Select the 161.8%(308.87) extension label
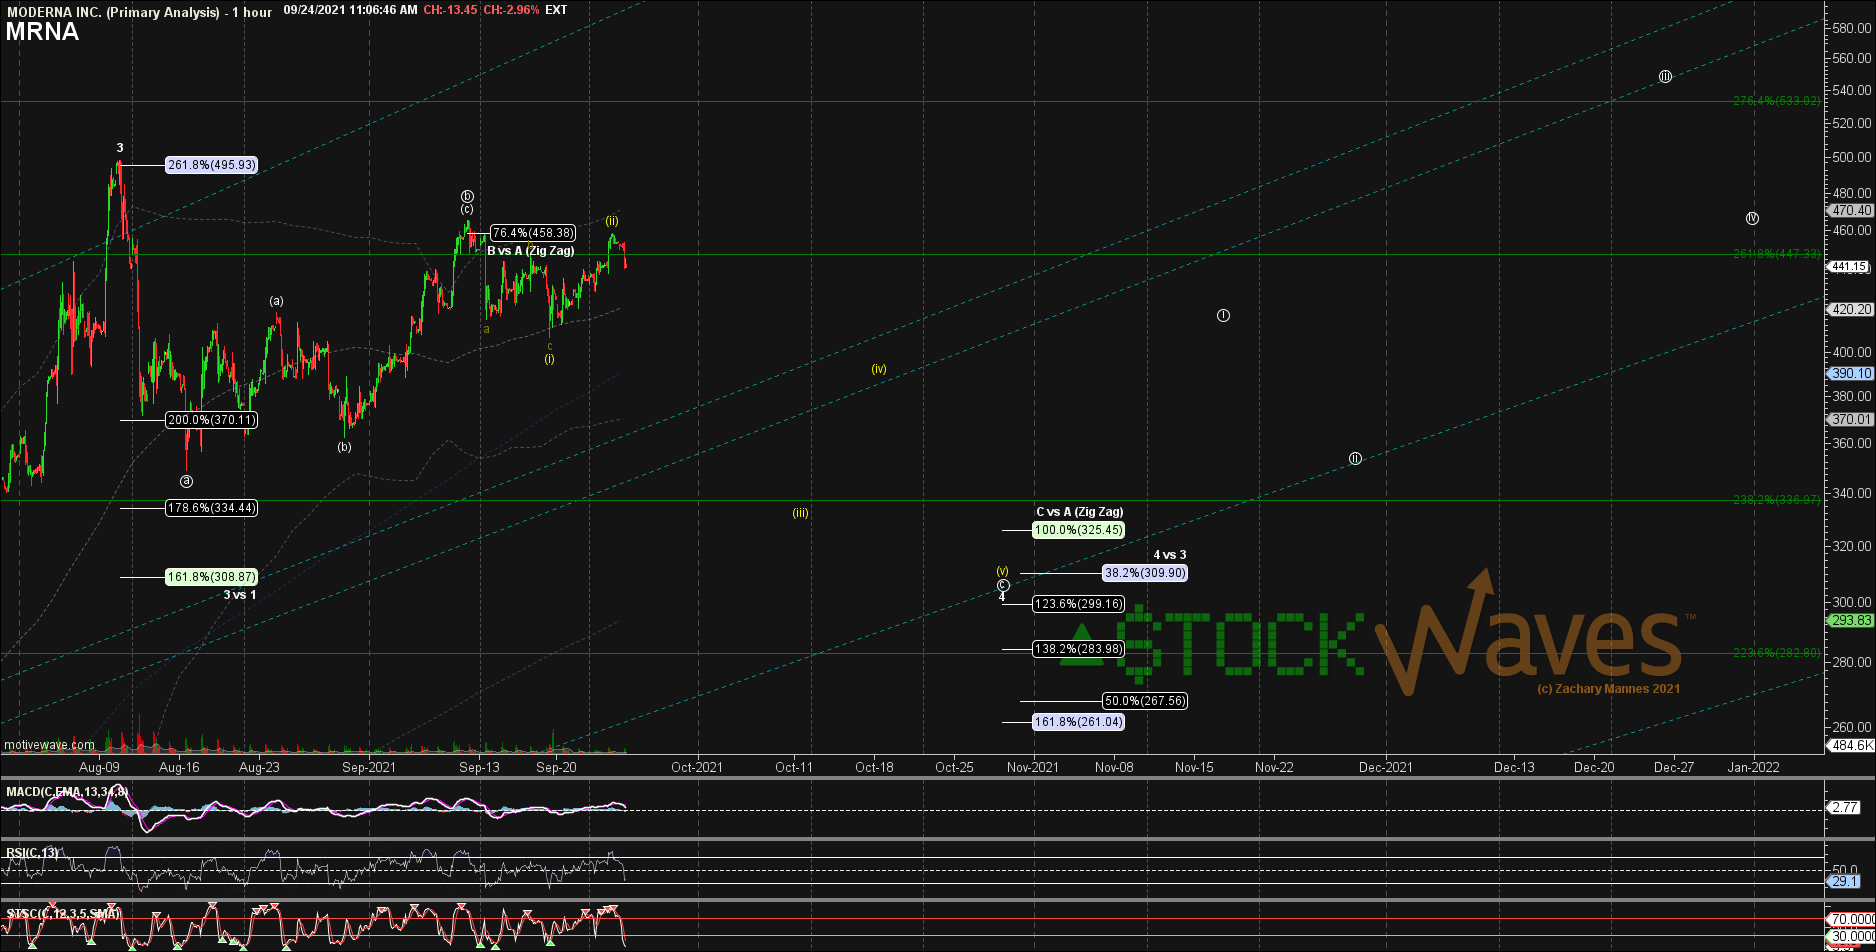Viewport: 1876px width, 952px height. pos(211,577)
